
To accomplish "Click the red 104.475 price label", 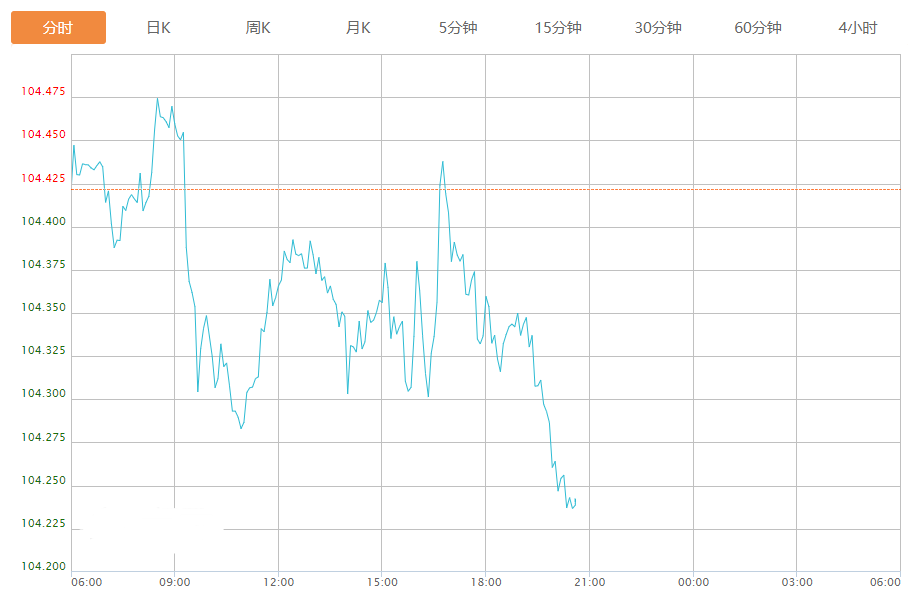I will click(43, 92).
